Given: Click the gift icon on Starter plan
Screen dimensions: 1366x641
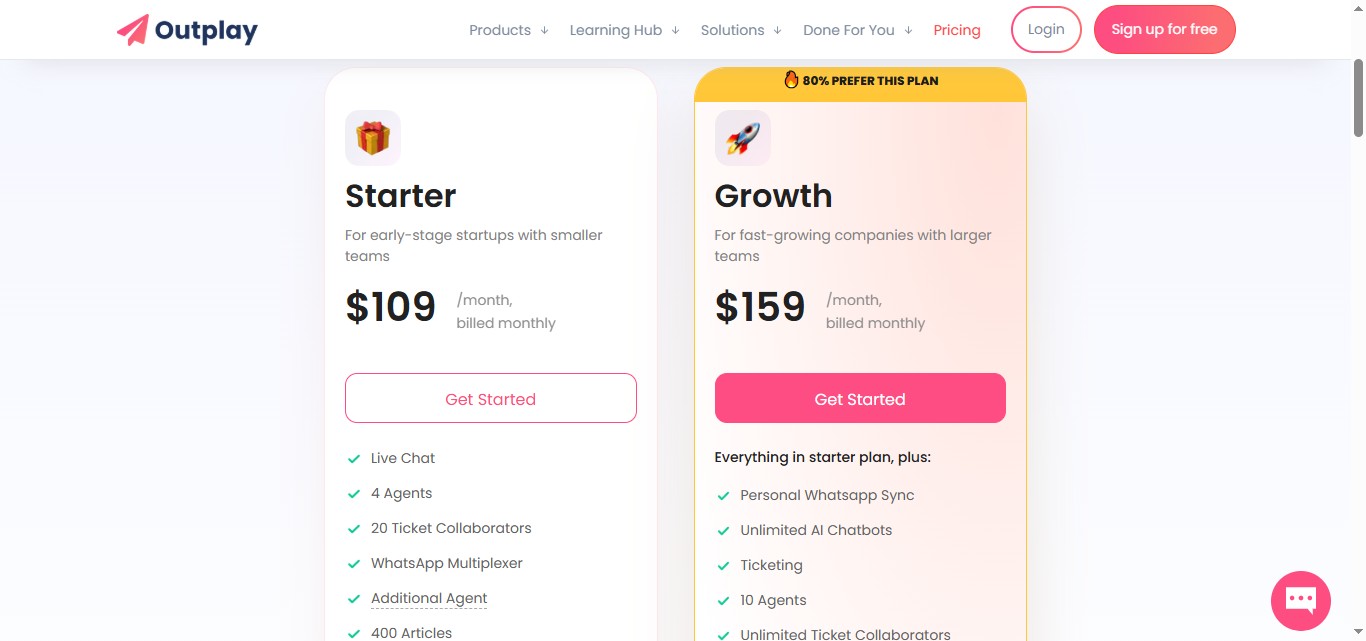Looking at the screenshot, I should click(x=372, y=137).
